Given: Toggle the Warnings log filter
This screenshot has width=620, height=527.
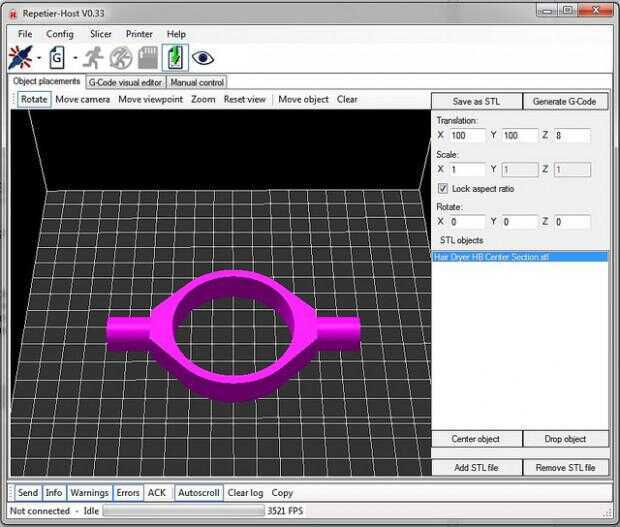Looking at the screenshot, I should [x=89, y=493].
